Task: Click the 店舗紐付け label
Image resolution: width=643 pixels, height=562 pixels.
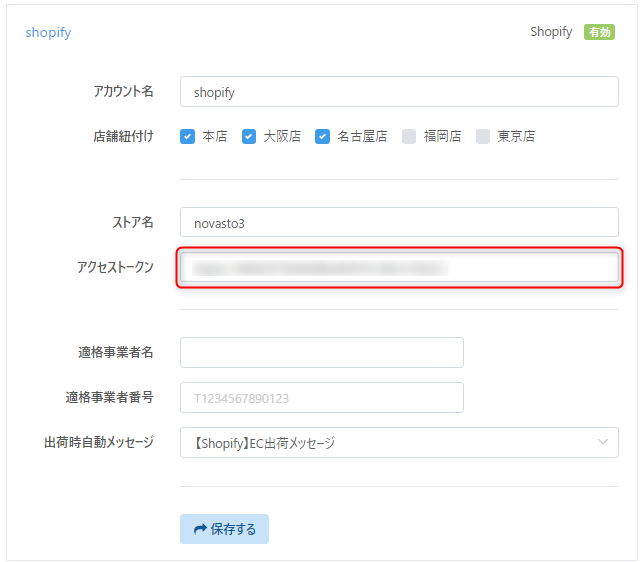Action: pyautogui.click(x=123, y=136)
